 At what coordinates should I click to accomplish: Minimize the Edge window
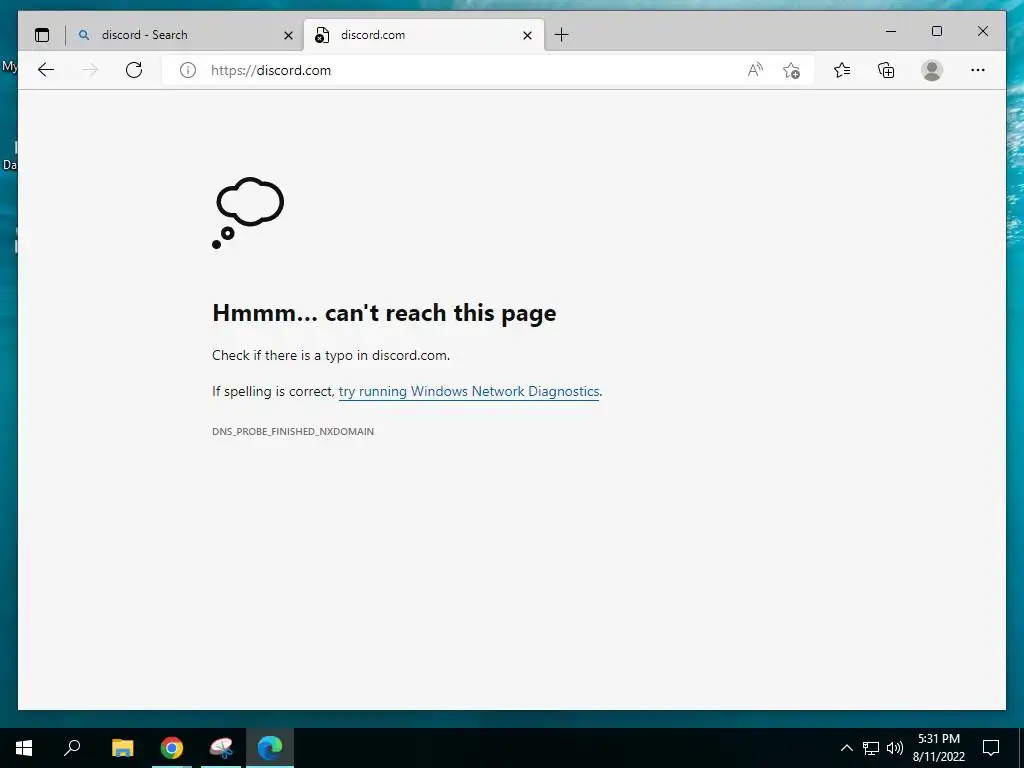pos(891,31)
